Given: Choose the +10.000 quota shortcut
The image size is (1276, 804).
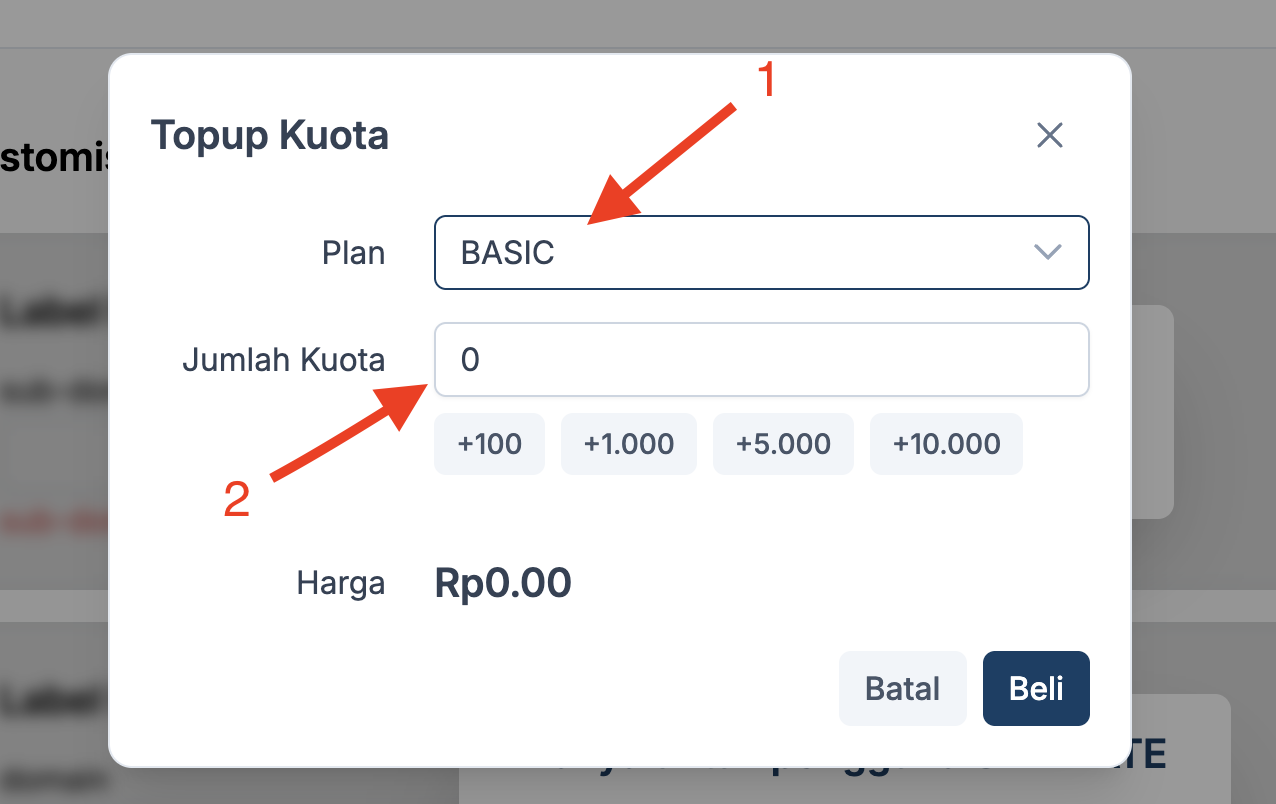Looking at the screenshot, I should pos(946,444).
